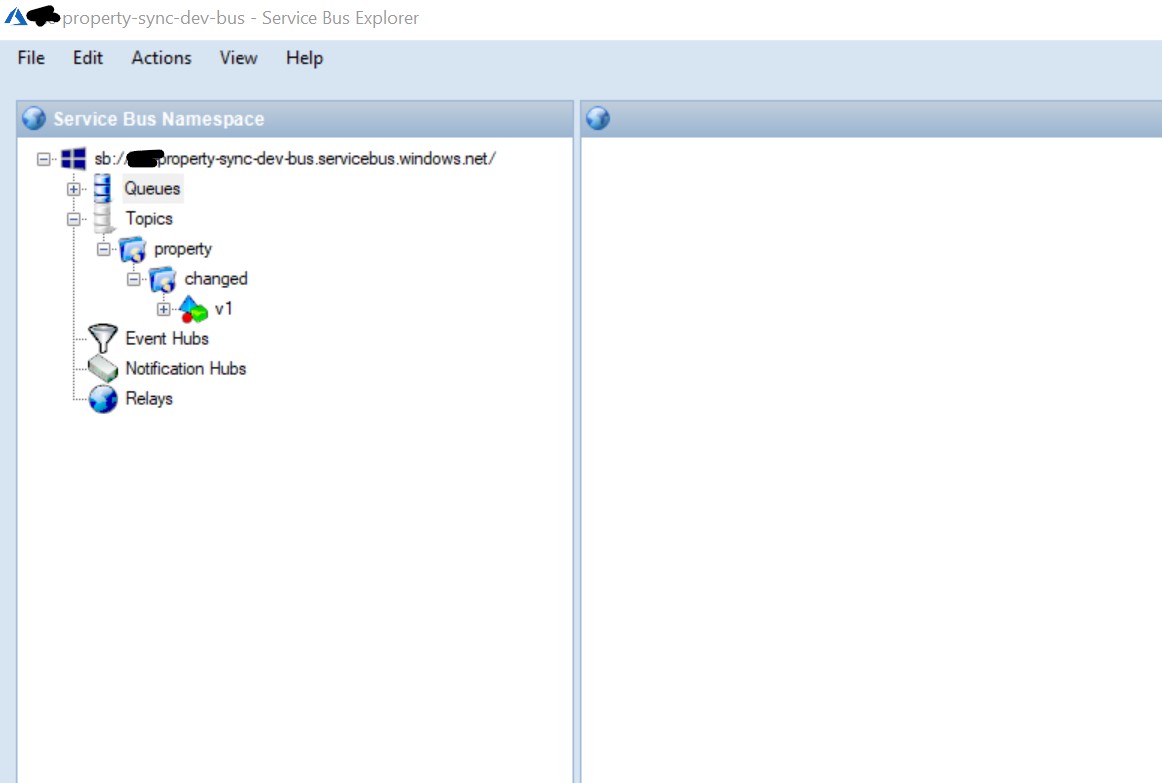Collapse the Topics tree node
Image resolution: width=1162 pixels, height=783 pixels.
(73, 219)
